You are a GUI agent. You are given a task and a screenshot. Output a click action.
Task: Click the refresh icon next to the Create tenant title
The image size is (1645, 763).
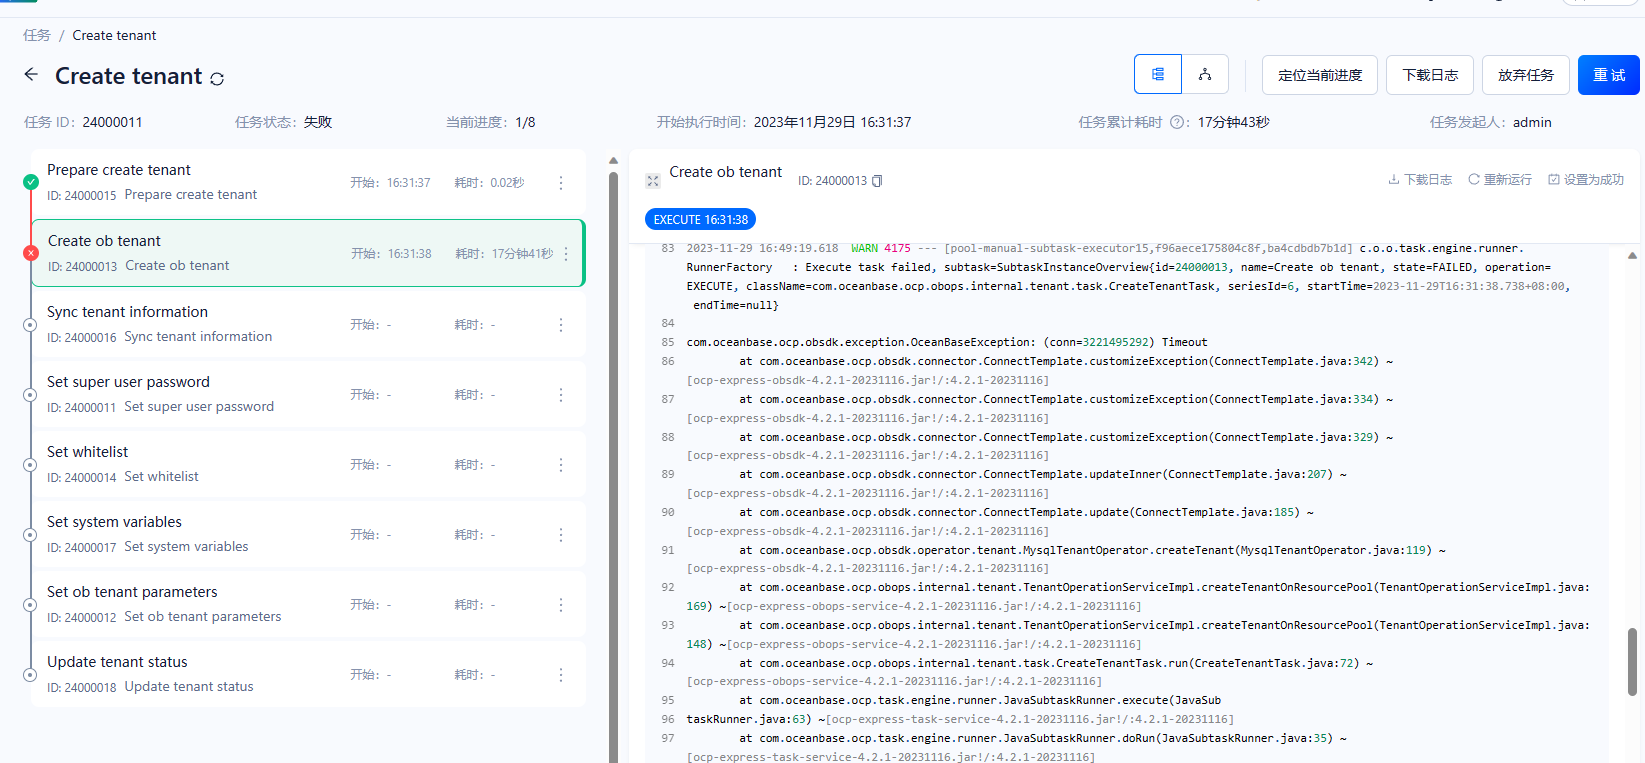pyautogui.click(x=217, y=78)
